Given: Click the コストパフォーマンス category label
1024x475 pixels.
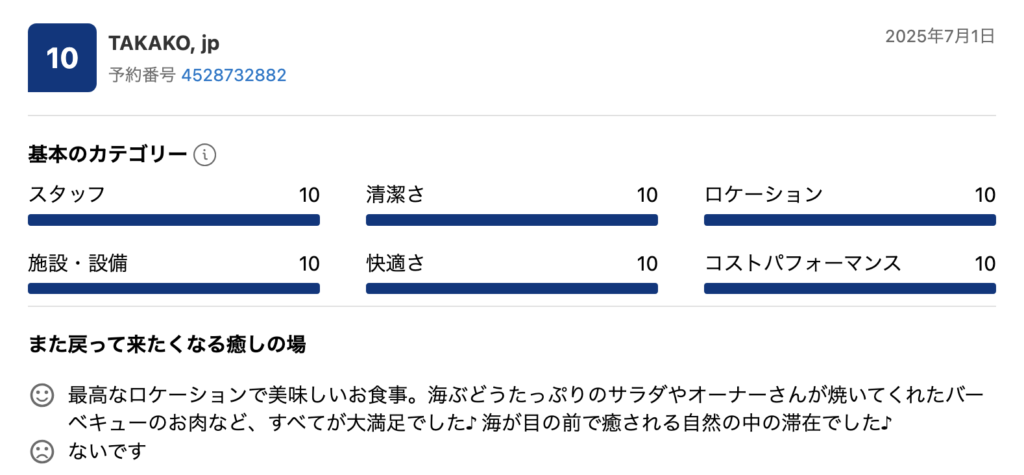Looking at the screenshot, I should point(803,264).
